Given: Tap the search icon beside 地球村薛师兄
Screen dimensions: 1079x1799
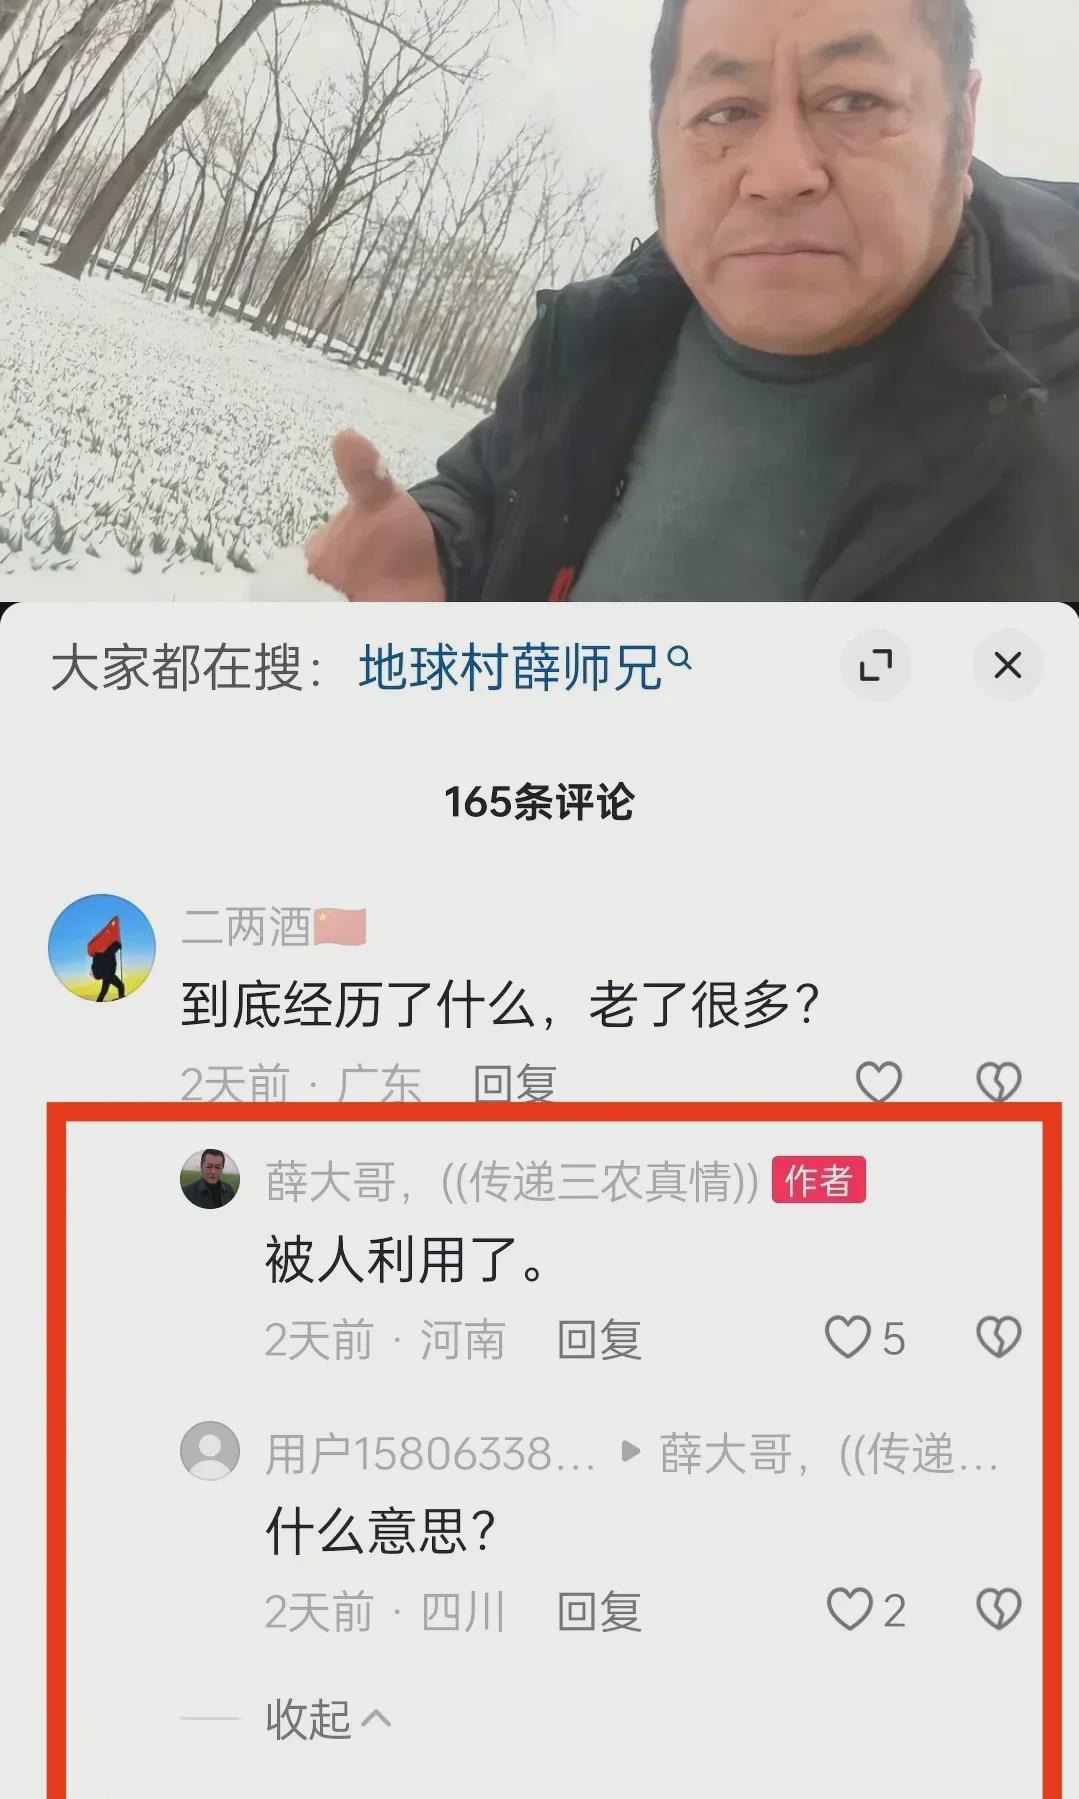Looking at the screenshot, I should pos(679,658).
